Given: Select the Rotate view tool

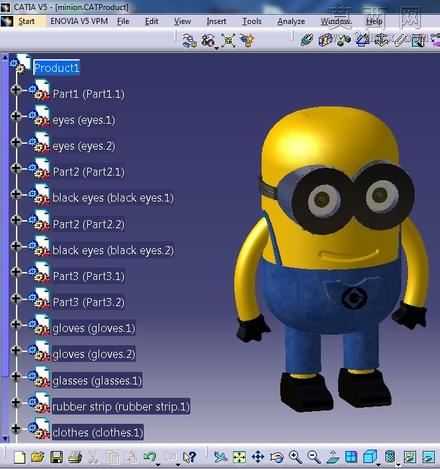Looking at the screenshot, I should [x=276, y=457].
